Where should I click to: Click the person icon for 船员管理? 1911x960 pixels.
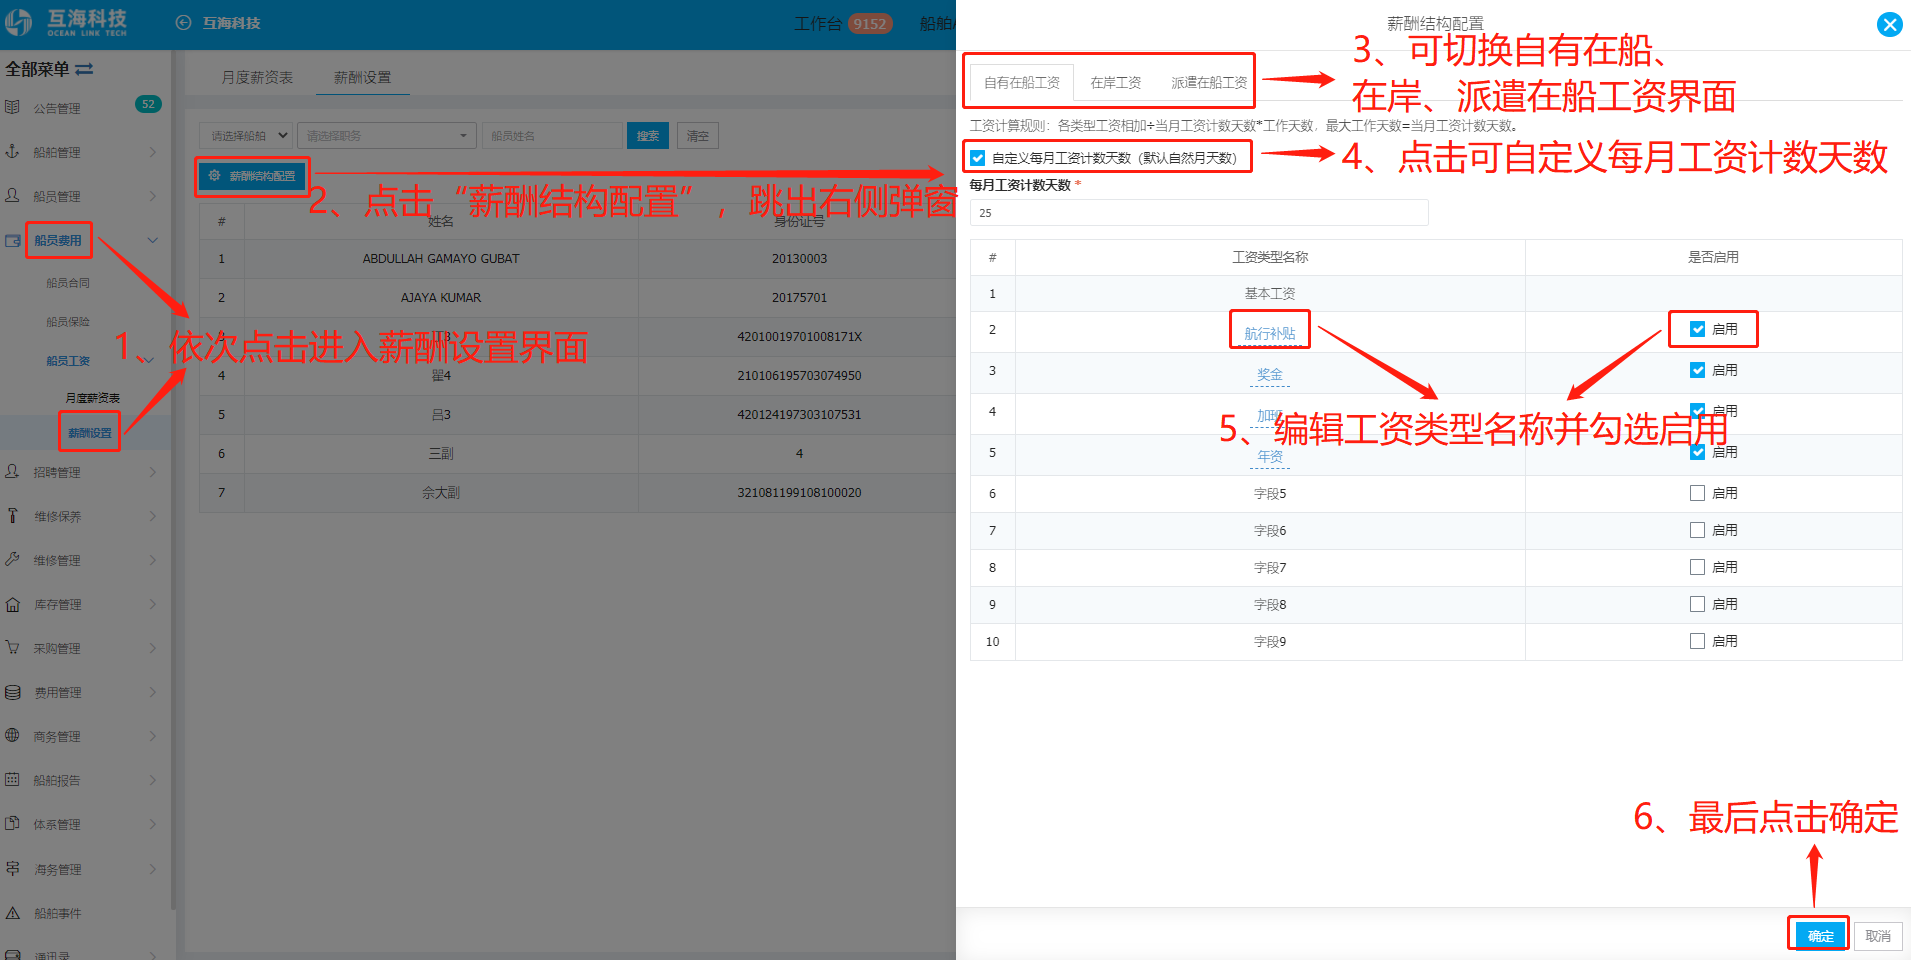(x=12, y=195)
